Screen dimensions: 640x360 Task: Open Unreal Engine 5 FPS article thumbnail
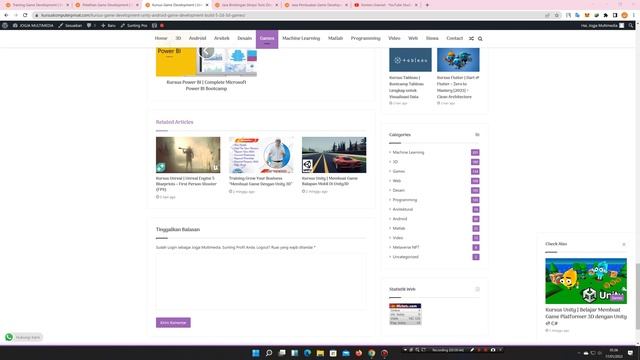click(188, 155)
